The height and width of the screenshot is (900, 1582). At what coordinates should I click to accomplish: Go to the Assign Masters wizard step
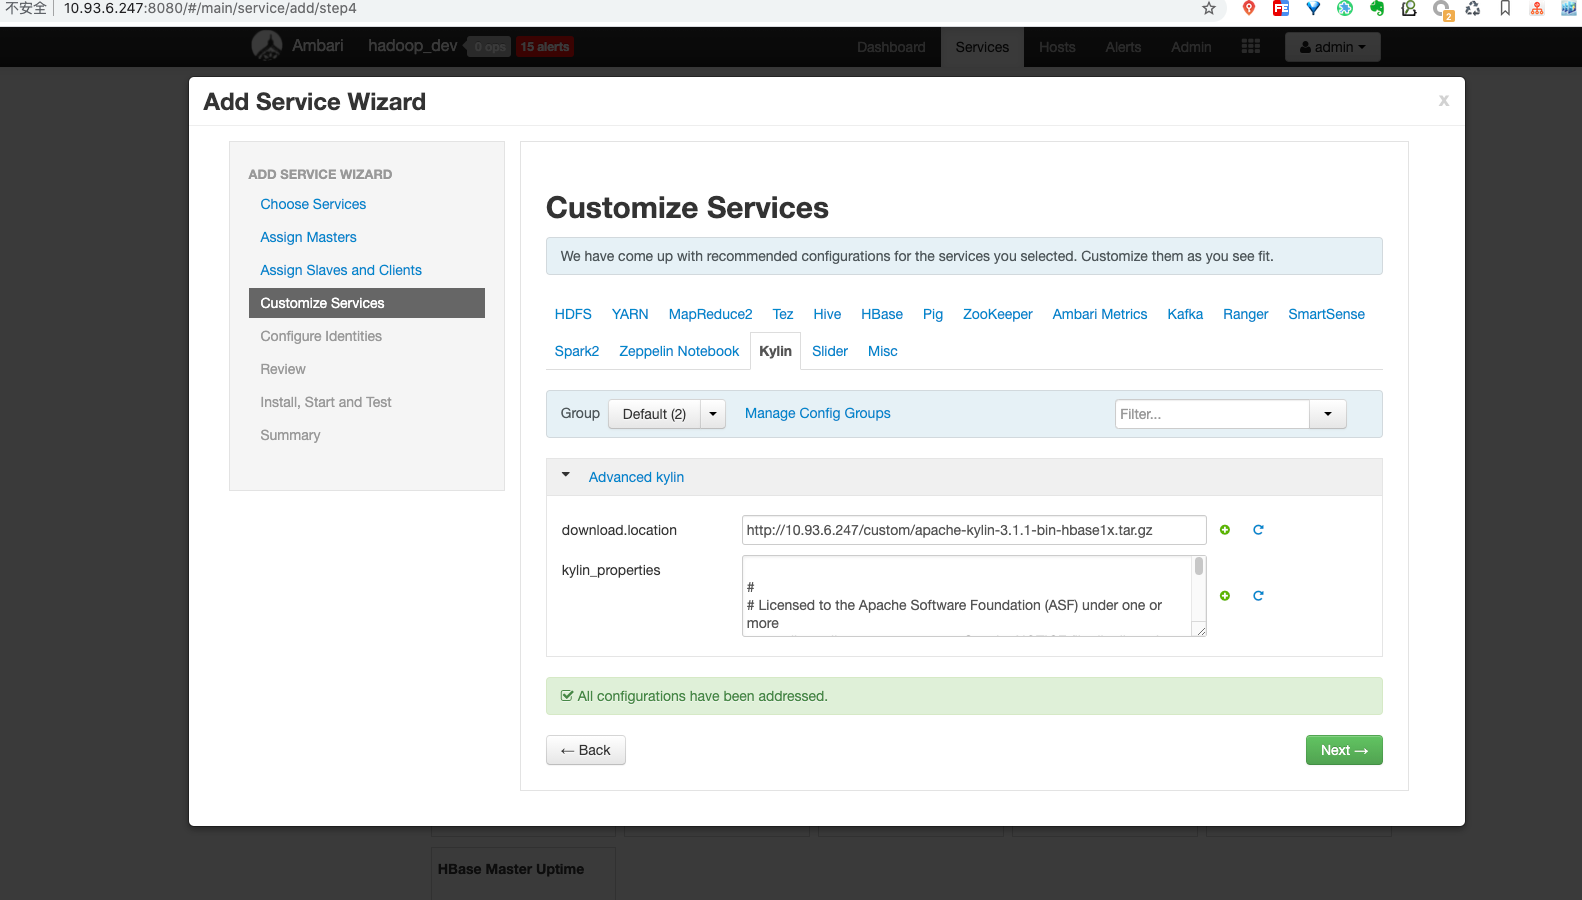(308, 237)
